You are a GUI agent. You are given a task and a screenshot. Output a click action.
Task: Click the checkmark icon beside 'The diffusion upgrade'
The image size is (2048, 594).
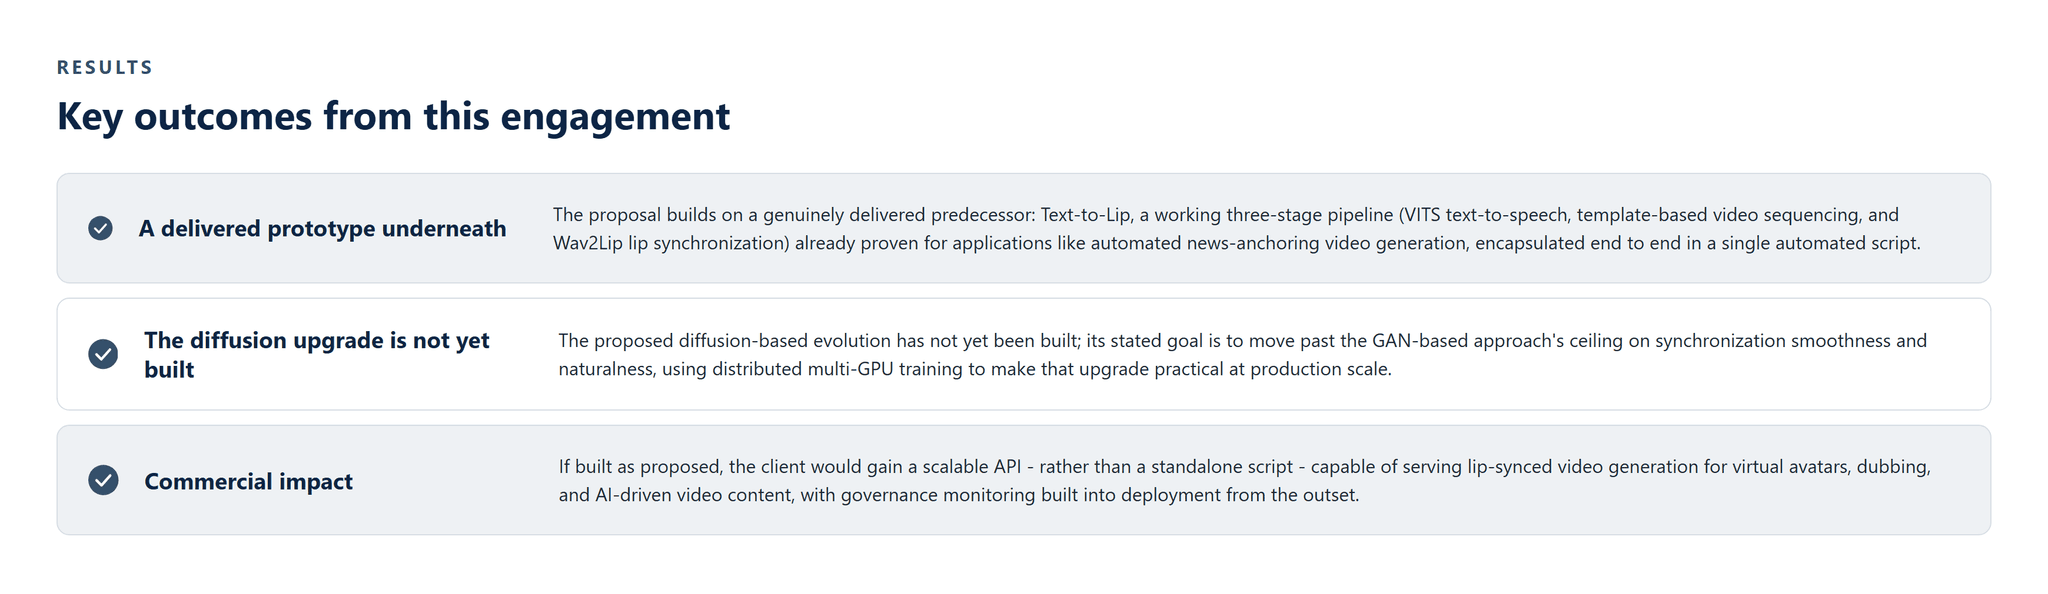pyautogui.click(x=103, y=354)
